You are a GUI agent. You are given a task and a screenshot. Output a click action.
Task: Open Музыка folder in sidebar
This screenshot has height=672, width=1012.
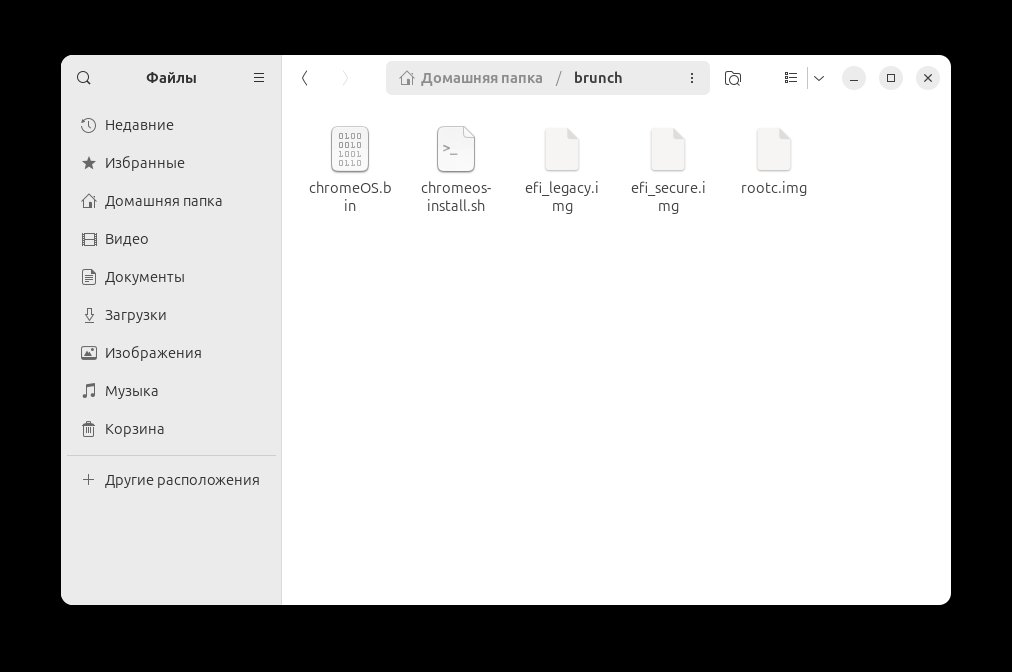(131, 391)
